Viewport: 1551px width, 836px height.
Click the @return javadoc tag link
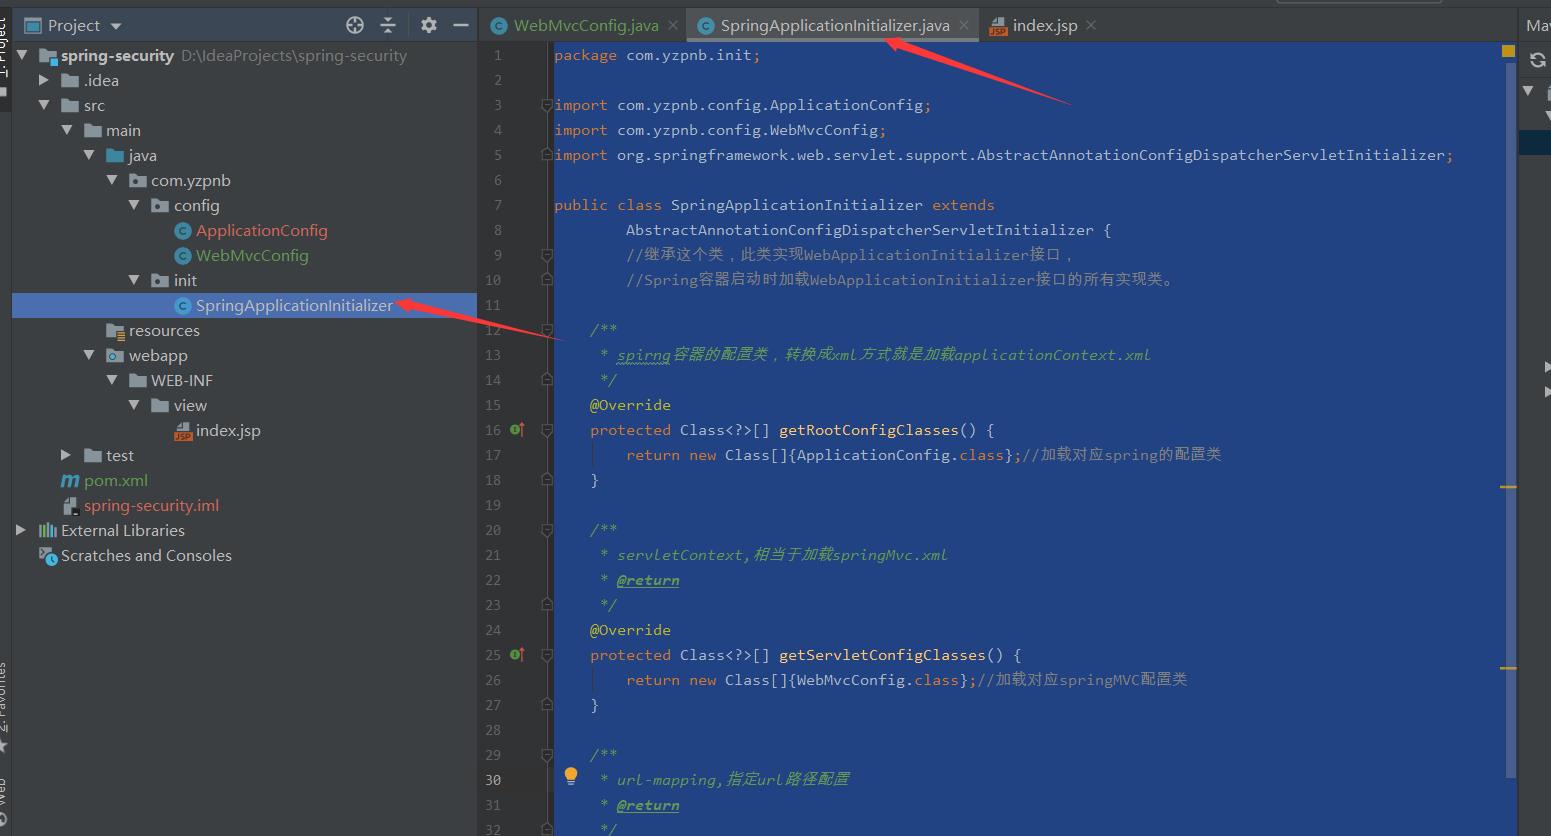pyautogui.click(x=648, y=579)
